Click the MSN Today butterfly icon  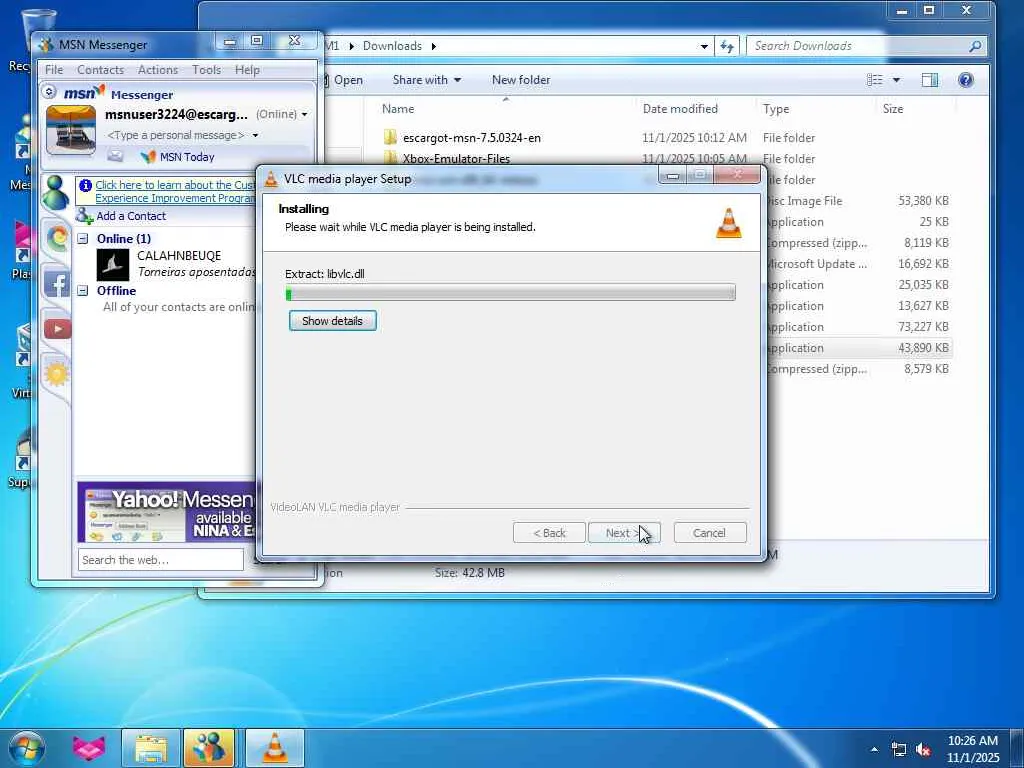[x=148, y=157]
